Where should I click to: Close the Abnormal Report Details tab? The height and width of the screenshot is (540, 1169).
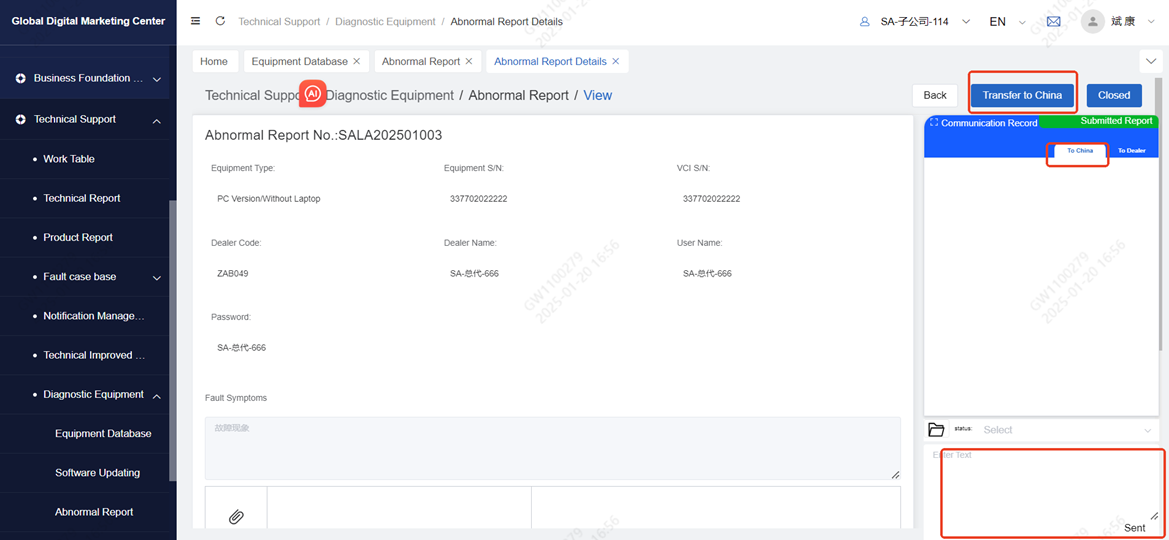point(616,62)
